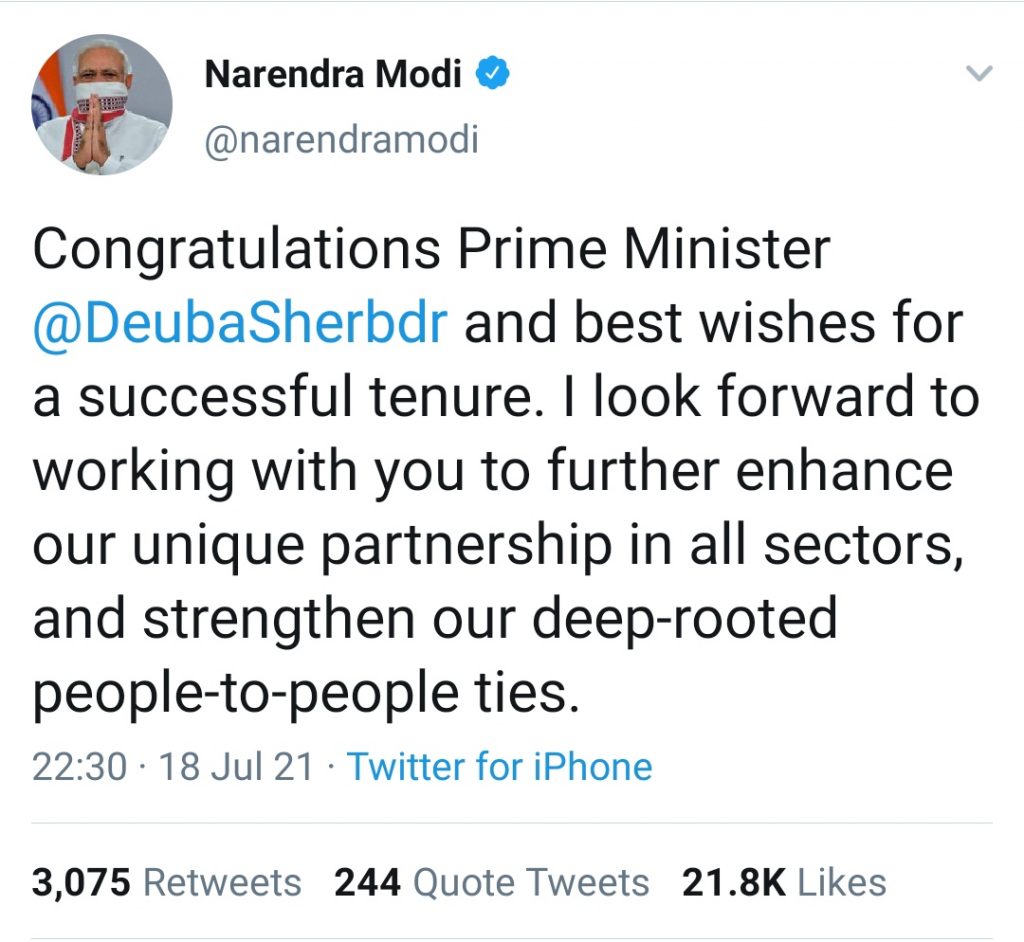Click the 18 Jul 21 date
The width and height of the screenshot is (1024, 942).
coord(236,766)
